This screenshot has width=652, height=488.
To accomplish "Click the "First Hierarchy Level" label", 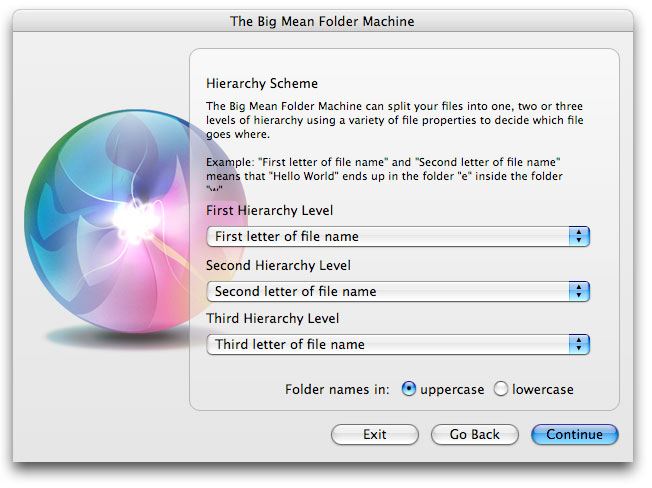I will click(270, 212).
